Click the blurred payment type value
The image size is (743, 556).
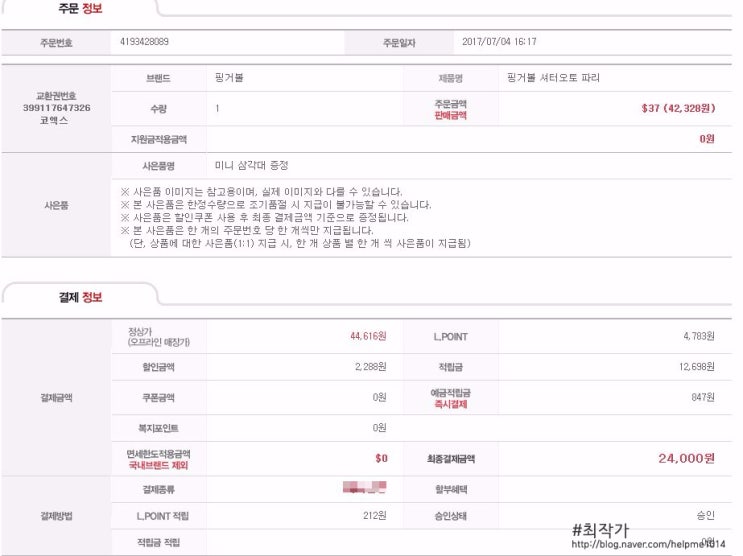364,487
